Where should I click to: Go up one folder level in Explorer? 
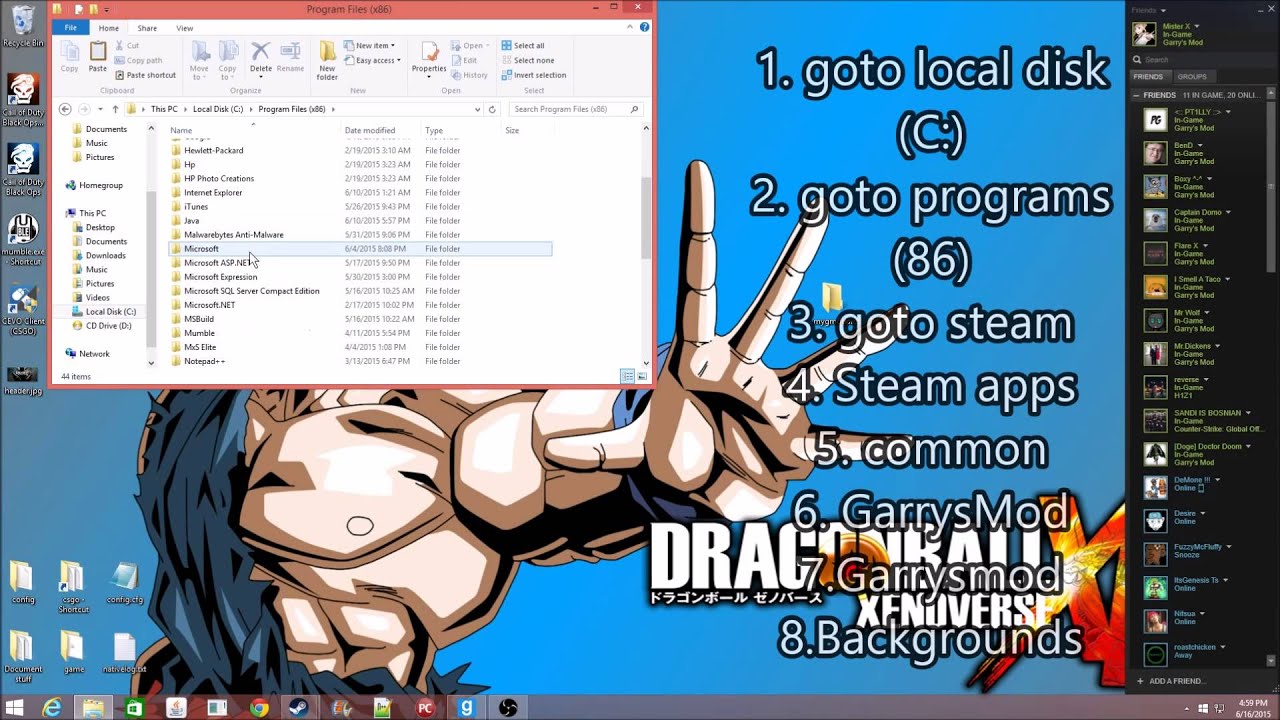tap(115, 109)
